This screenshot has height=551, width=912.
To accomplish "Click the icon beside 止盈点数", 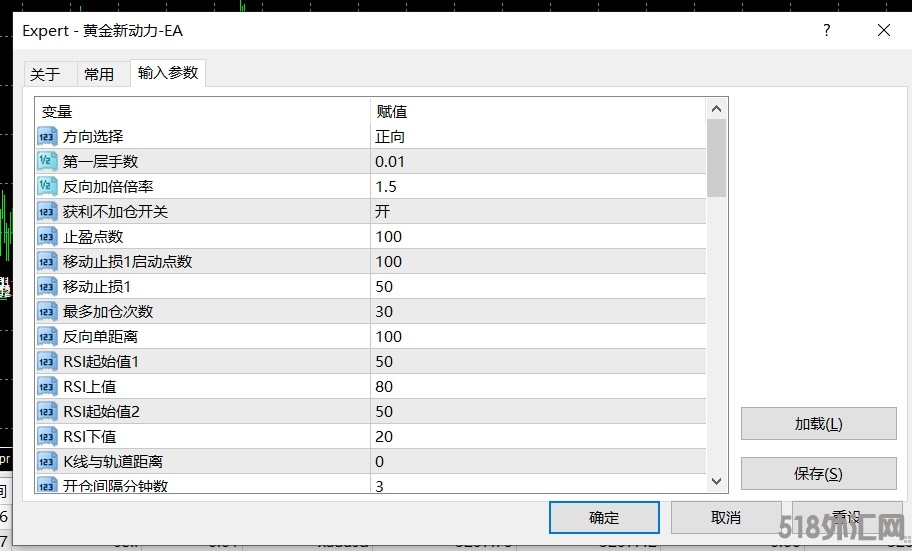I will [x=47, y=237].
